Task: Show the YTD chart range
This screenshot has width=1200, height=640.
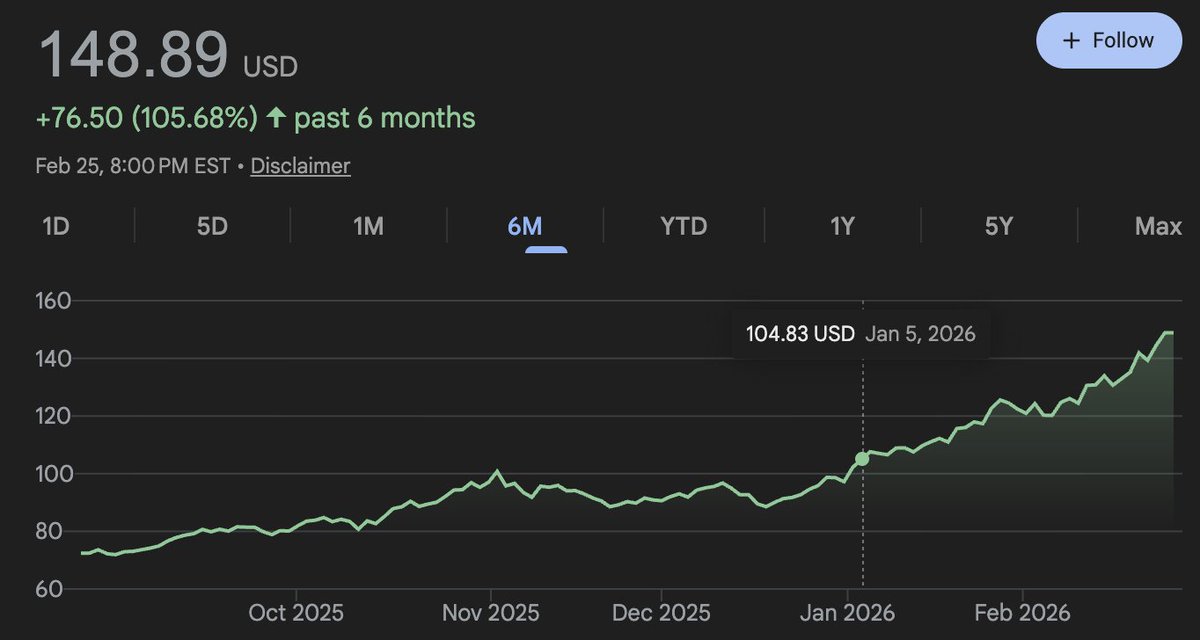Action: tap(683, 227)
